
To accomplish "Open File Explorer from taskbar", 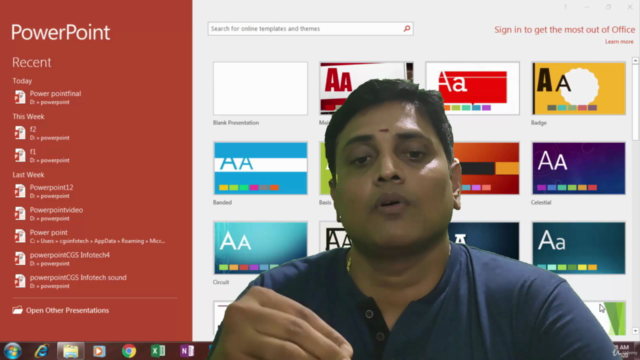I will pyautogui.click(x=71, y=351).
